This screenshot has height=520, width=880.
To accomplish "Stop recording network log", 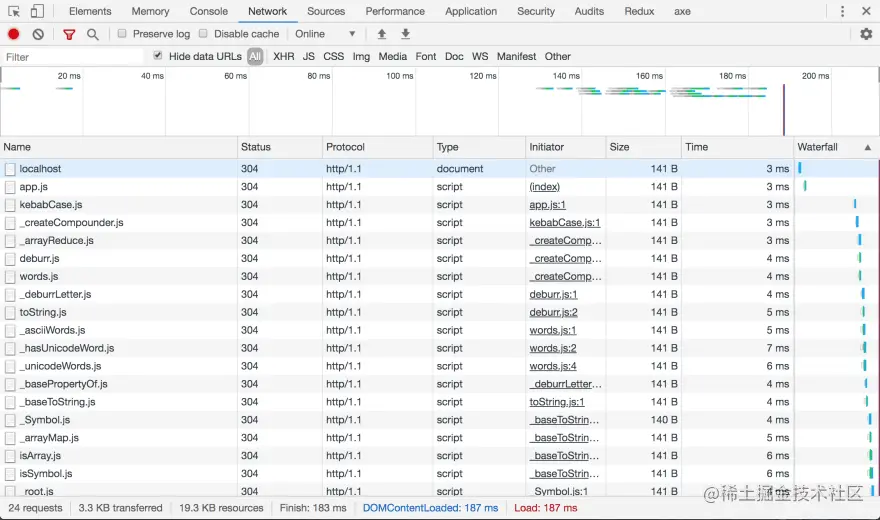I will [x=13, y=34].
